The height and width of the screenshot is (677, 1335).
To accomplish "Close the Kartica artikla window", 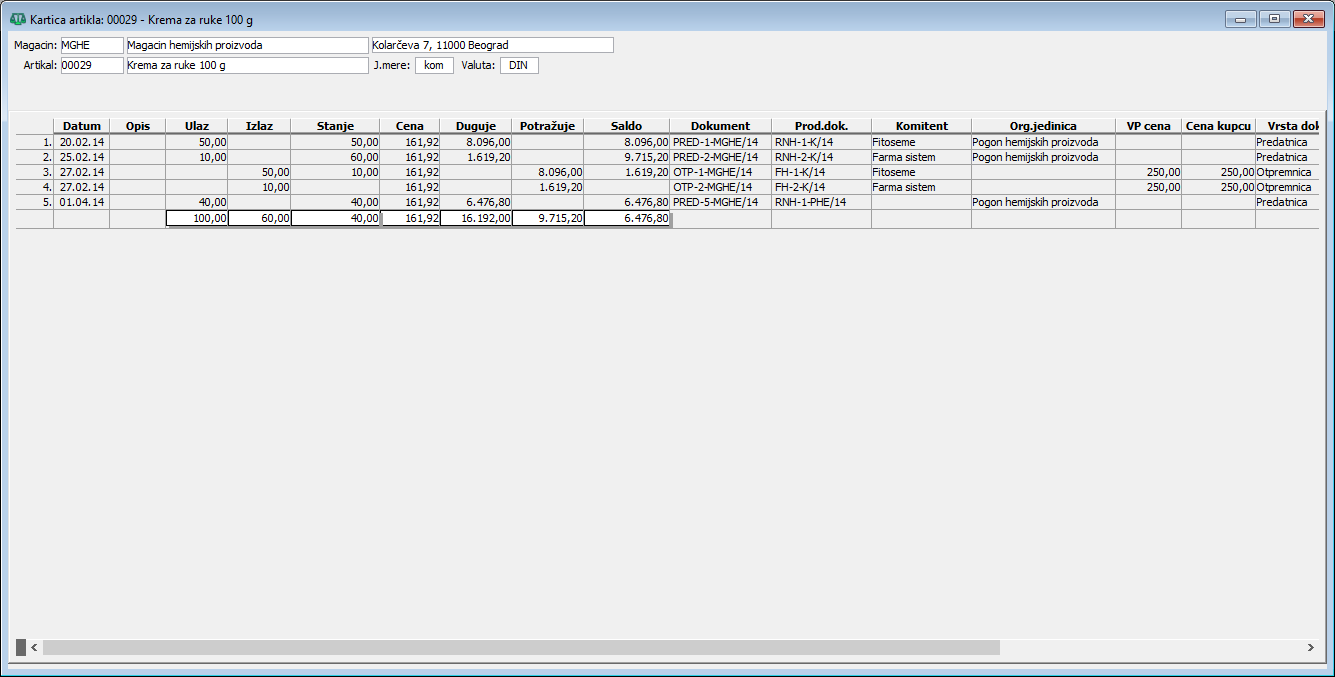I will (x=1306, y=19).
